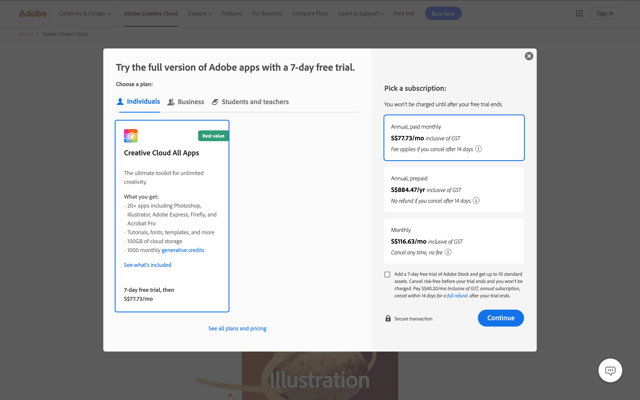The width and height of the screenshot is (640, 400).
Task: Select the Annual, prepaid subscription option
Action: (x=453, y=189)
